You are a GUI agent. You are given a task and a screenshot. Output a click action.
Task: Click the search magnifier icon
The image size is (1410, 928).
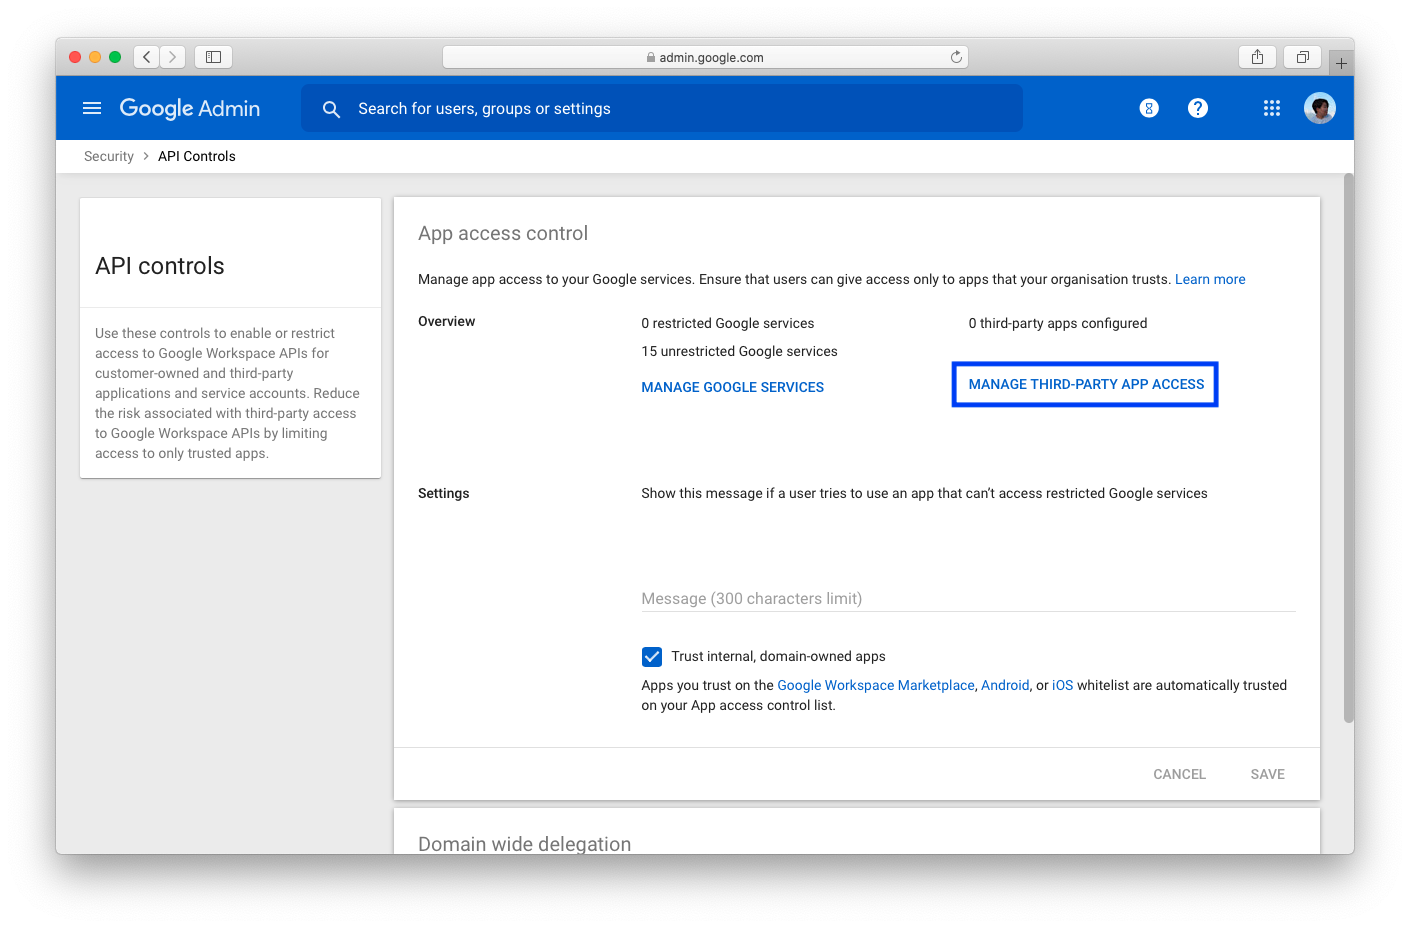[x=331, y=108]
